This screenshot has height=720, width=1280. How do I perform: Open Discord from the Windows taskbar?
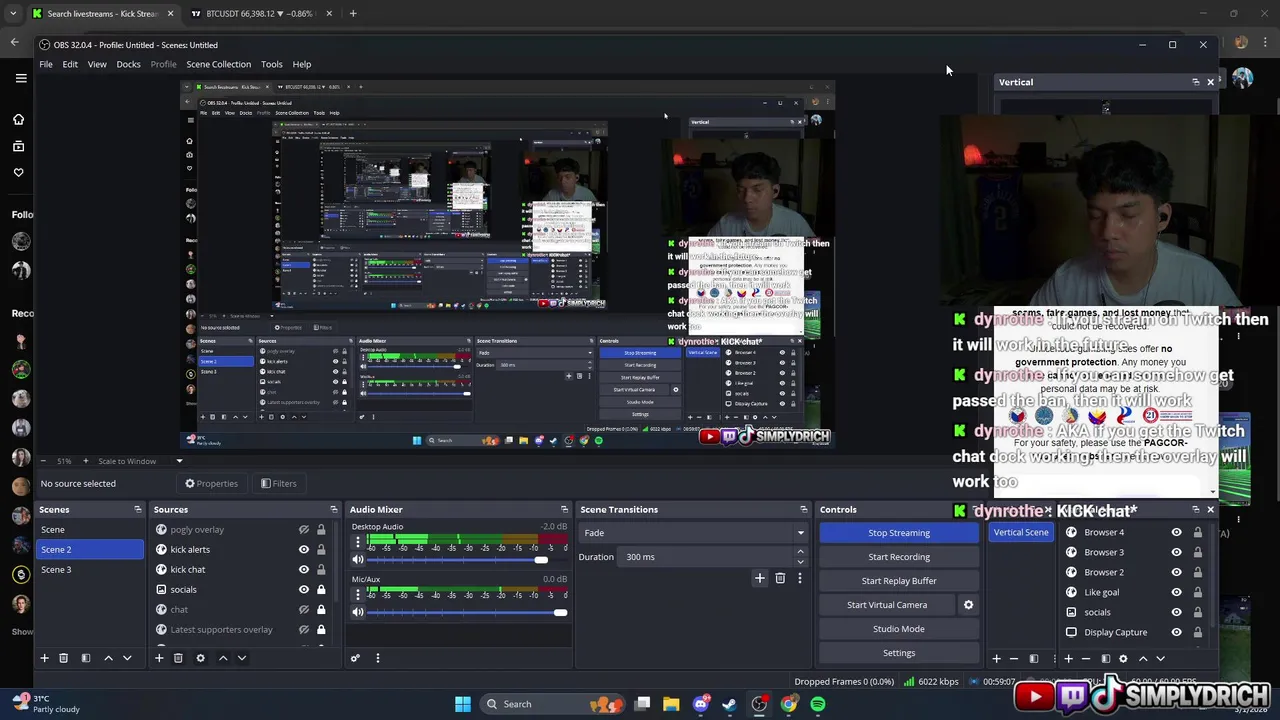coord(701,704)
